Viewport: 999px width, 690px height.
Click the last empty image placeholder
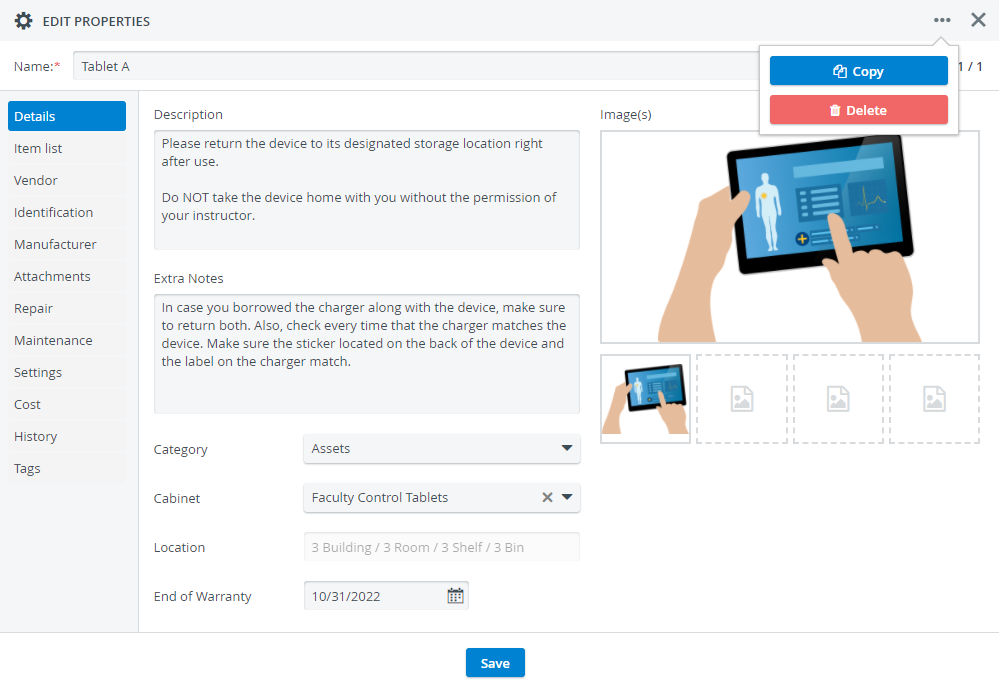click(x=934, y=399)
